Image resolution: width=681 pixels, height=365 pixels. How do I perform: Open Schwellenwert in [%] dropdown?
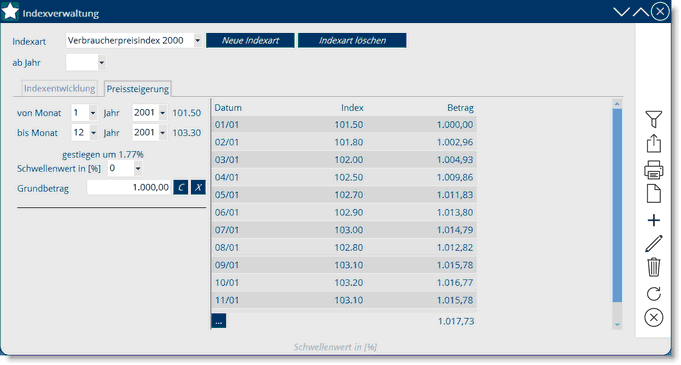pos(138,169)
